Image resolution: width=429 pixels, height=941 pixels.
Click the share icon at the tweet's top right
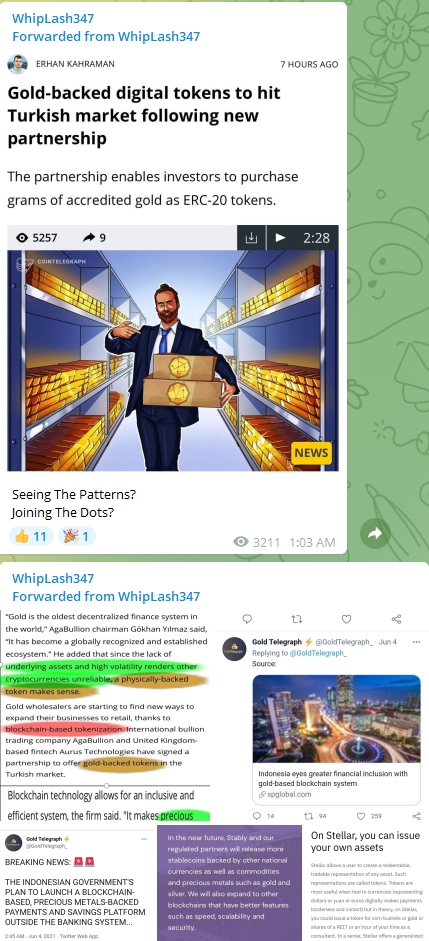click(396, 619)
